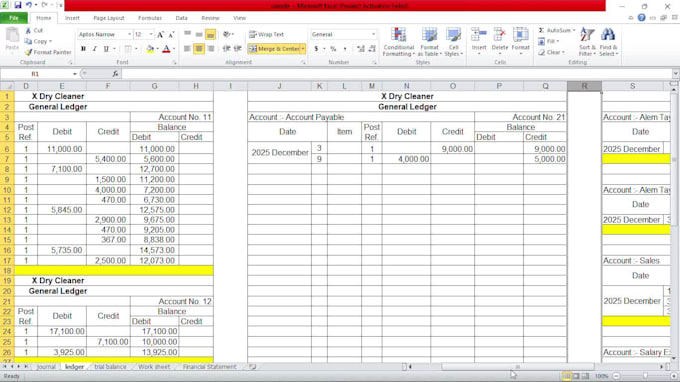Decrease font size with the small A icon
Screen dimensions: 680x382
171,34
